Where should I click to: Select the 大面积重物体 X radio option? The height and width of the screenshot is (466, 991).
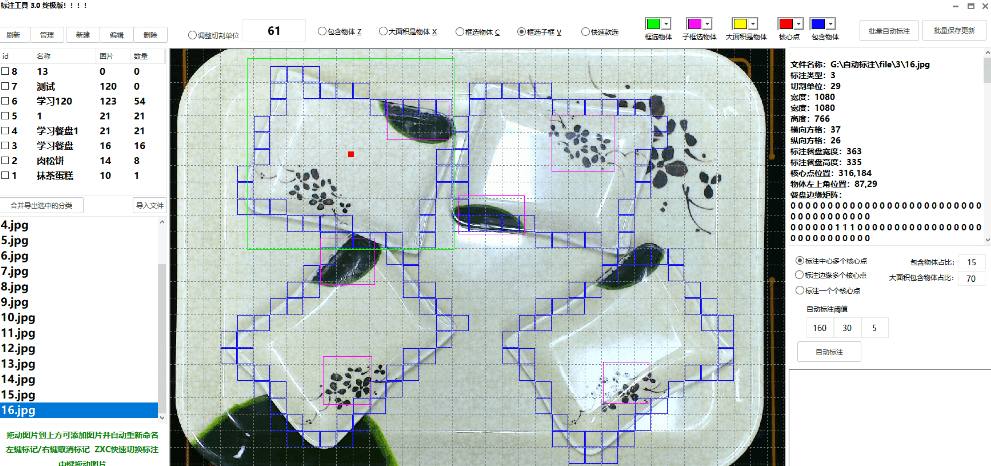[x=384, y=32]
